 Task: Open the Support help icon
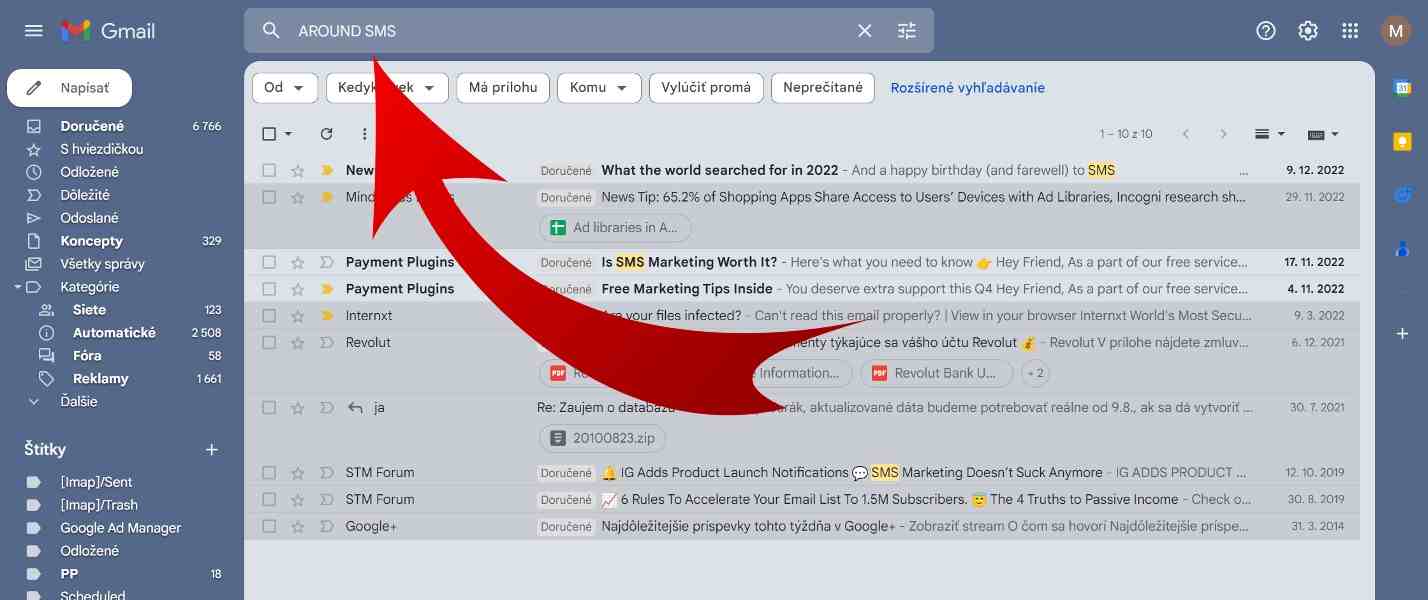(x=1266, y=31)
